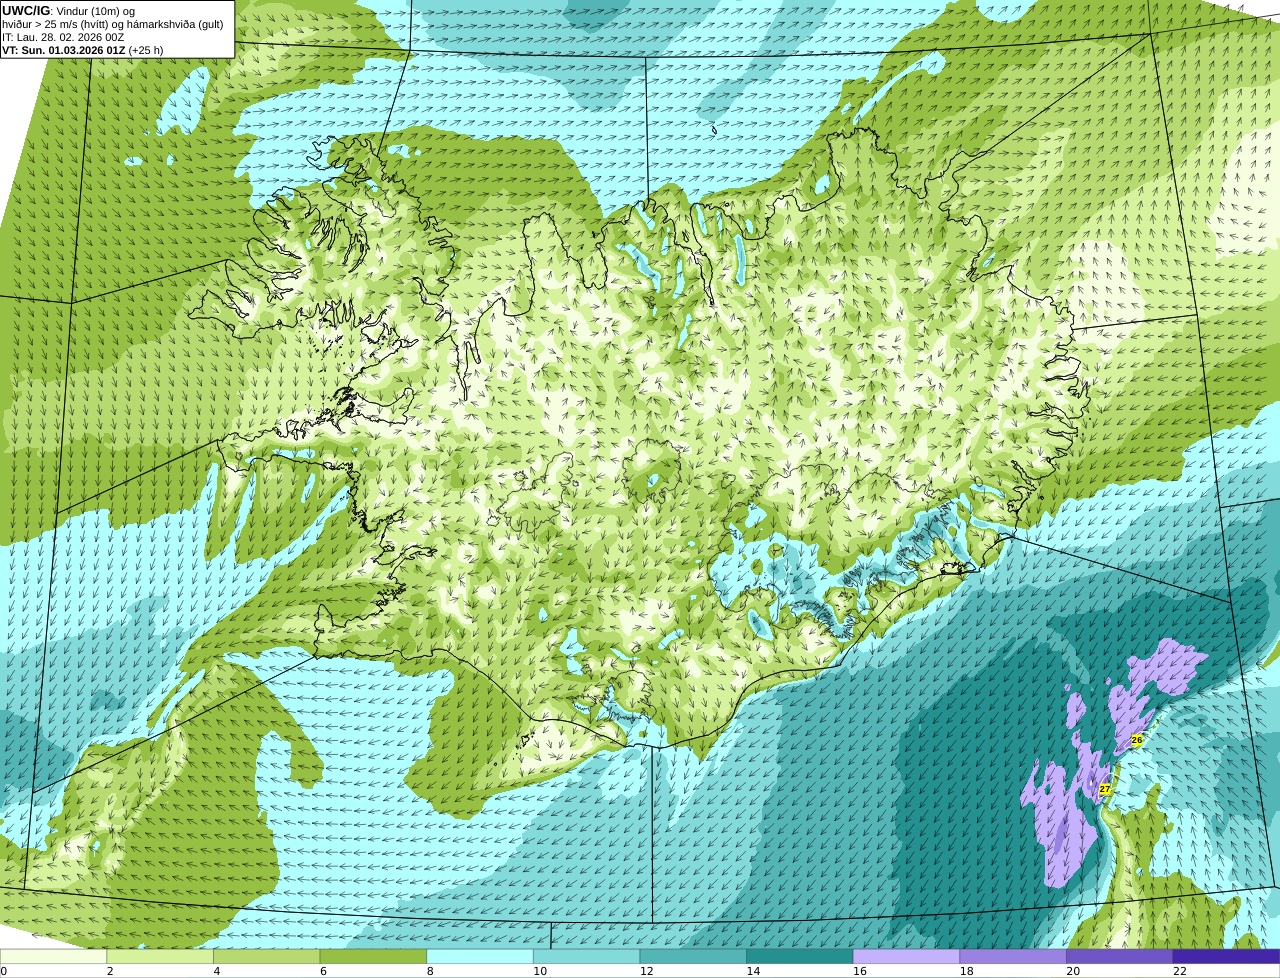
Task: Click the legend scale label '10'
Action: tap(540, 971)
